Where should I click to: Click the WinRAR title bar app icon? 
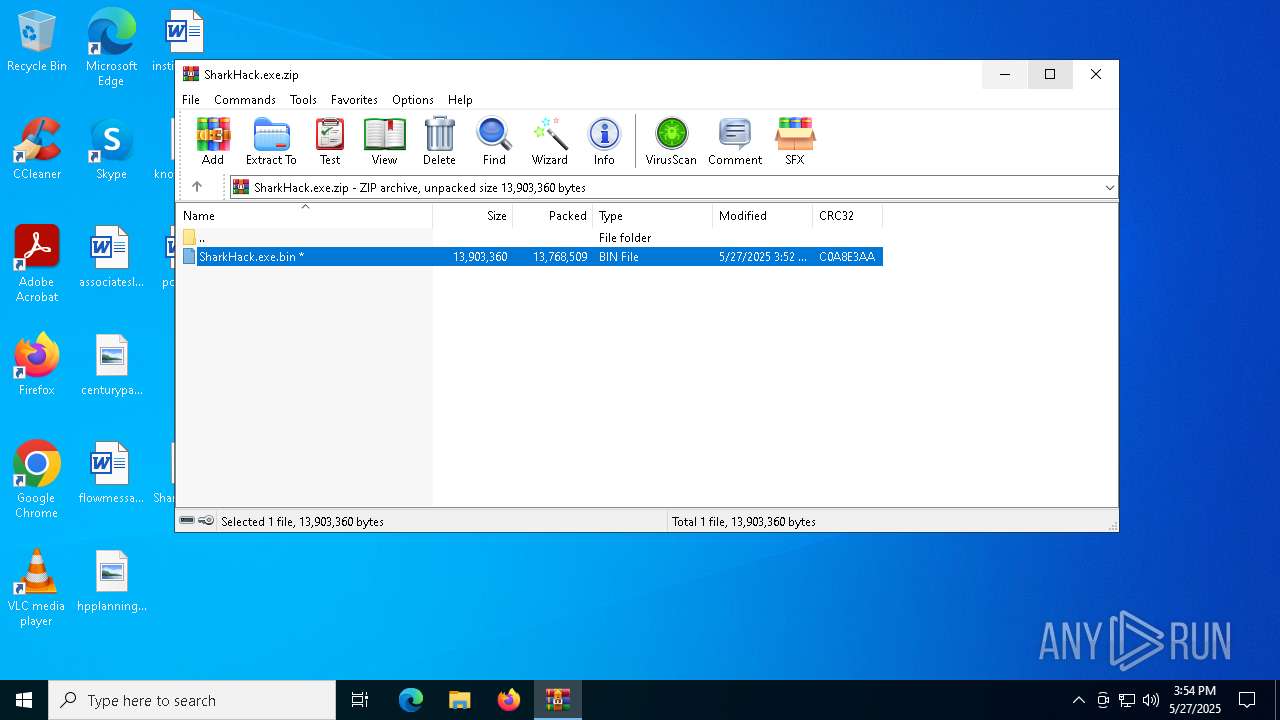[x=191, y=74]
